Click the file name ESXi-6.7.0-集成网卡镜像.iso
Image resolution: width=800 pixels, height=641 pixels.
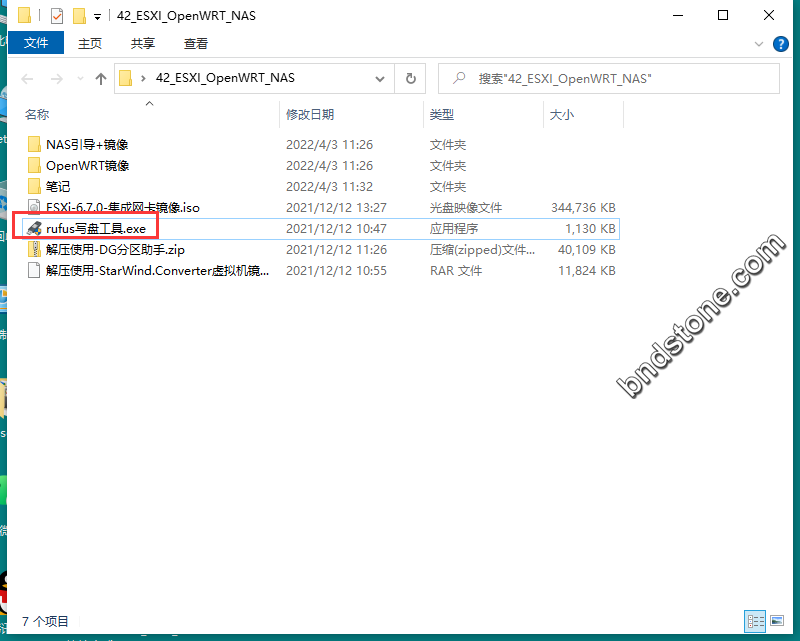click(x=122, y=207)
